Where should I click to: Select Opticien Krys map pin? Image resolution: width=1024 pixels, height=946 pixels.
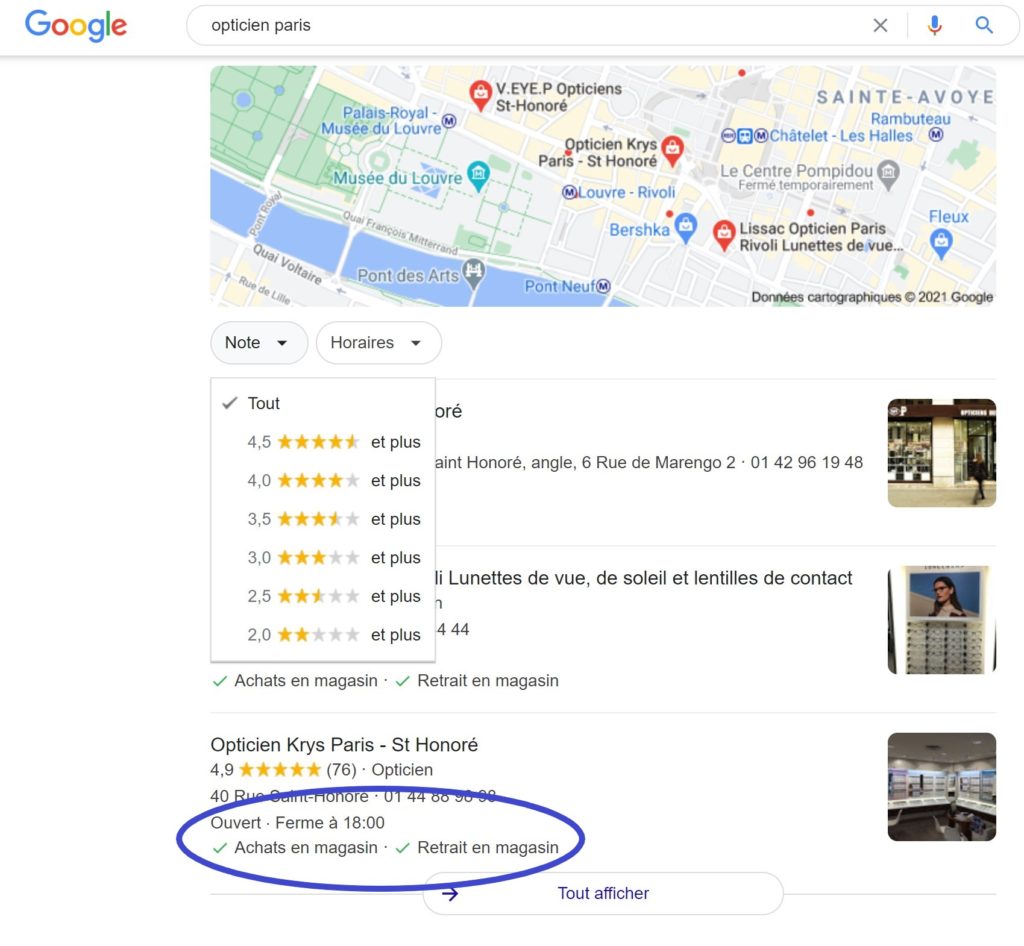673,151
